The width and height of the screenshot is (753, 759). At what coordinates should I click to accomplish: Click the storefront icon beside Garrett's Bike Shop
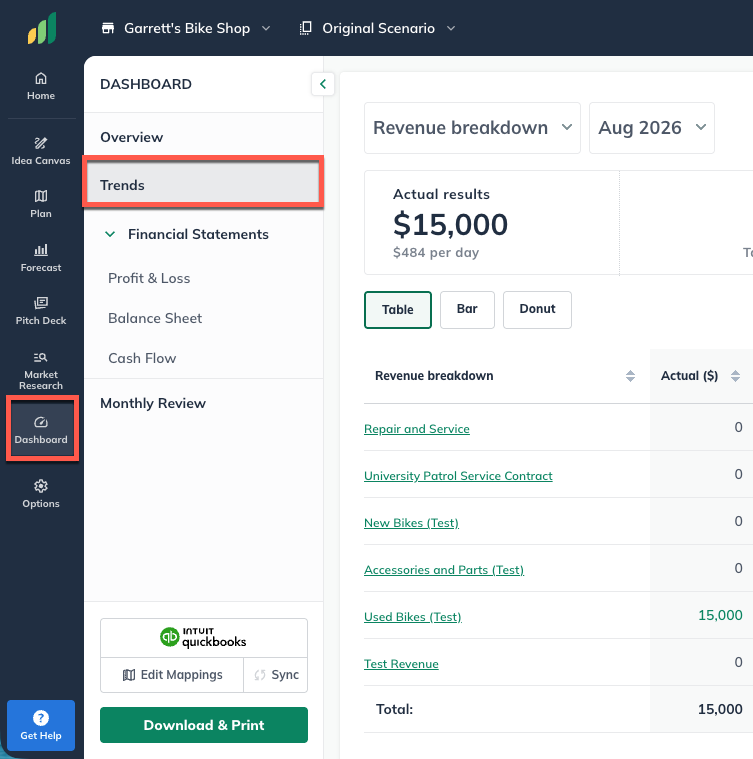pos(107,28)
